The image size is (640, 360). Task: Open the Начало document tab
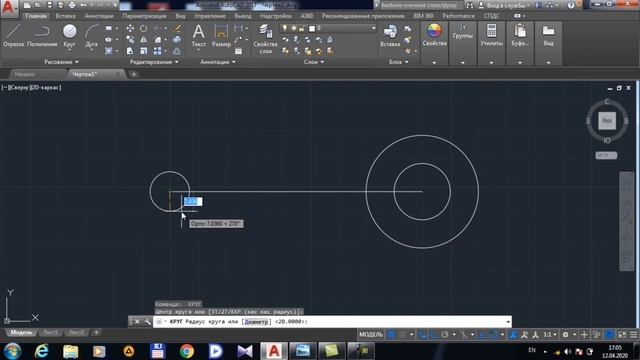point(24,74)
